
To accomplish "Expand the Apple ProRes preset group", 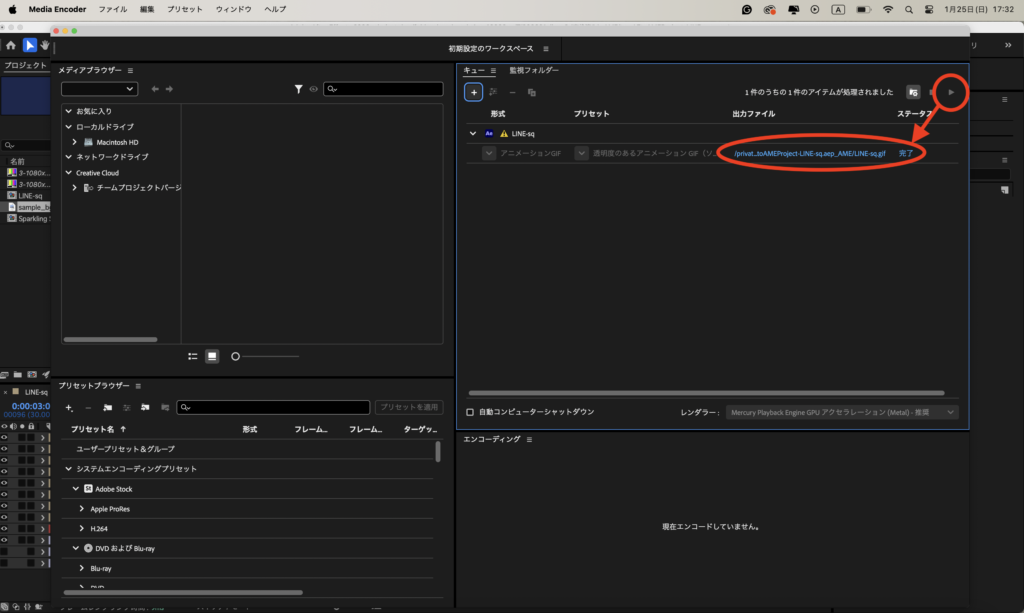I will pos(82,509).
